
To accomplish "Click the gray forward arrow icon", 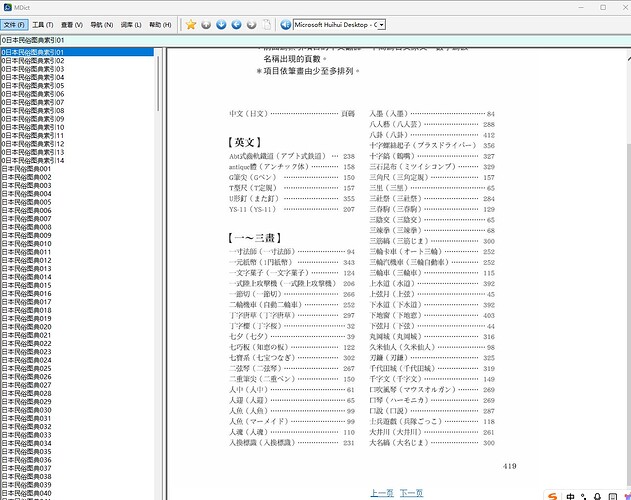I will [x=252, y=25].
